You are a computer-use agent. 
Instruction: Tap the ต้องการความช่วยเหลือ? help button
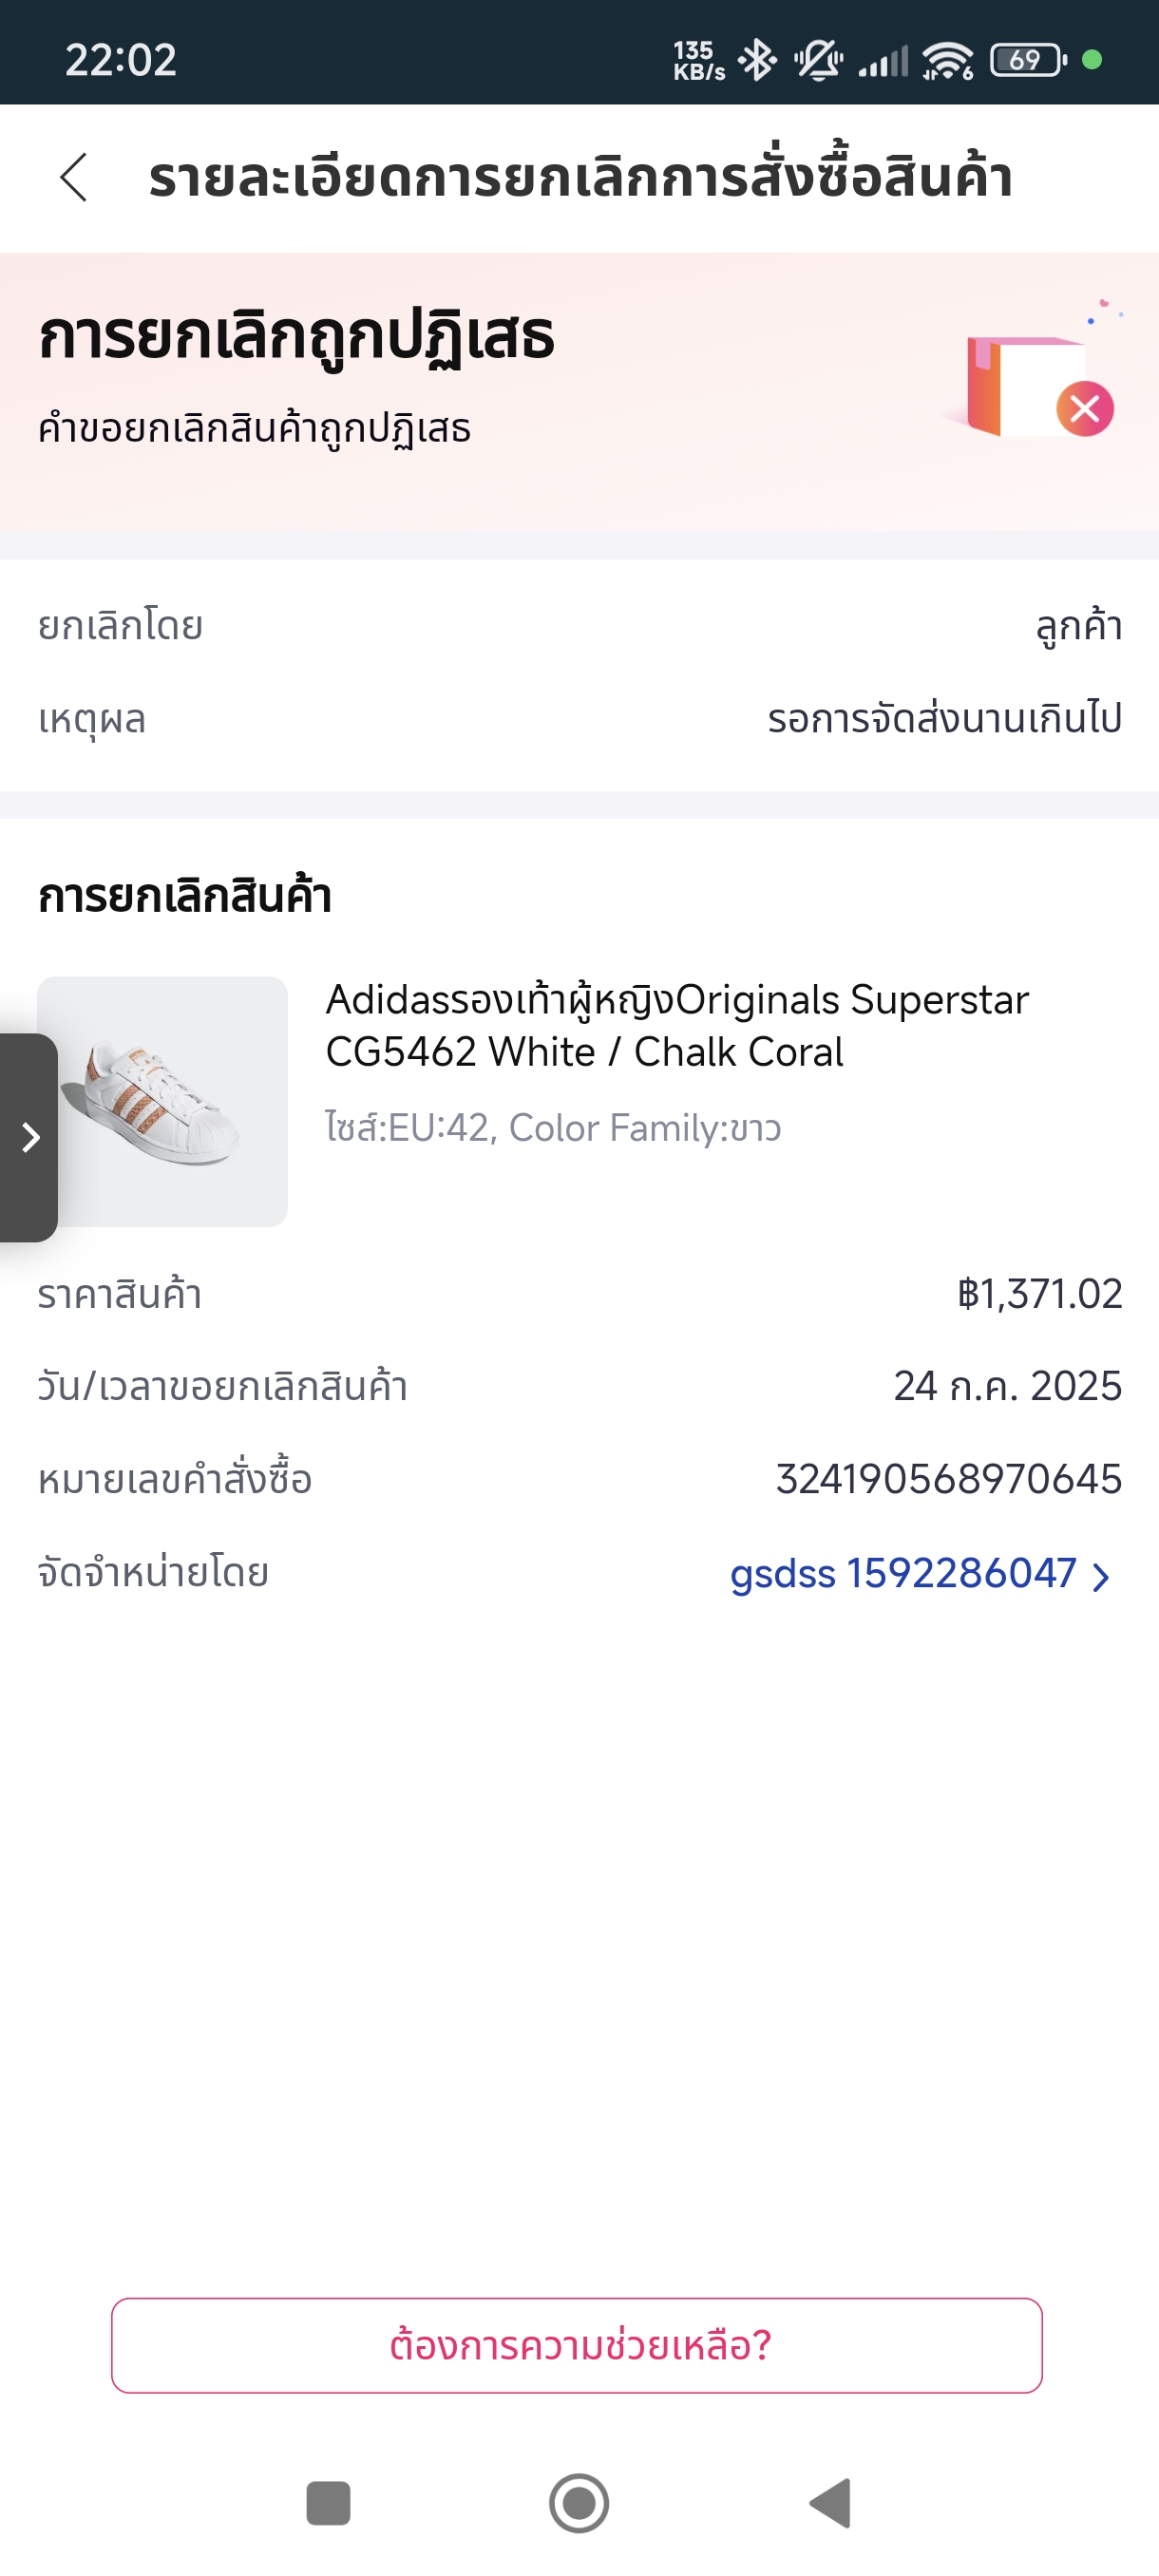tap(577, 2345)
